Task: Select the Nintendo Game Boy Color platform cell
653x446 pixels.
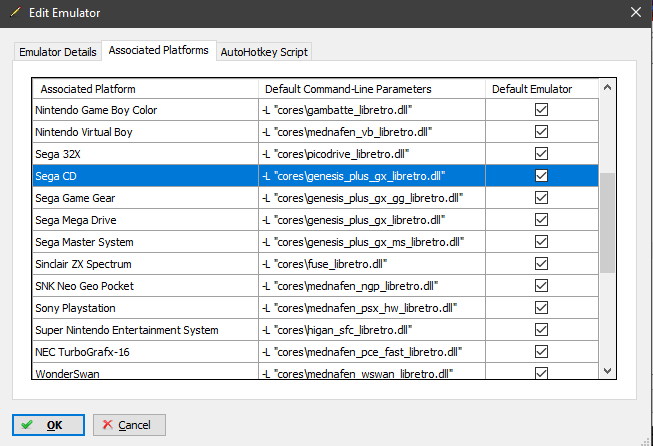Action: (145, 110)
